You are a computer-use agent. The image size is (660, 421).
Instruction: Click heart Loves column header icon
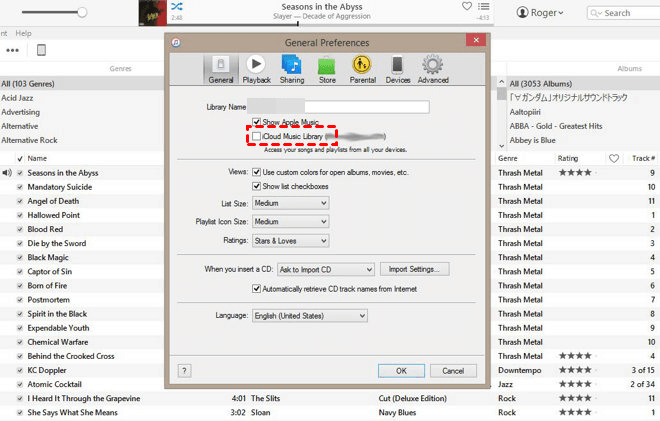[614, 158]
